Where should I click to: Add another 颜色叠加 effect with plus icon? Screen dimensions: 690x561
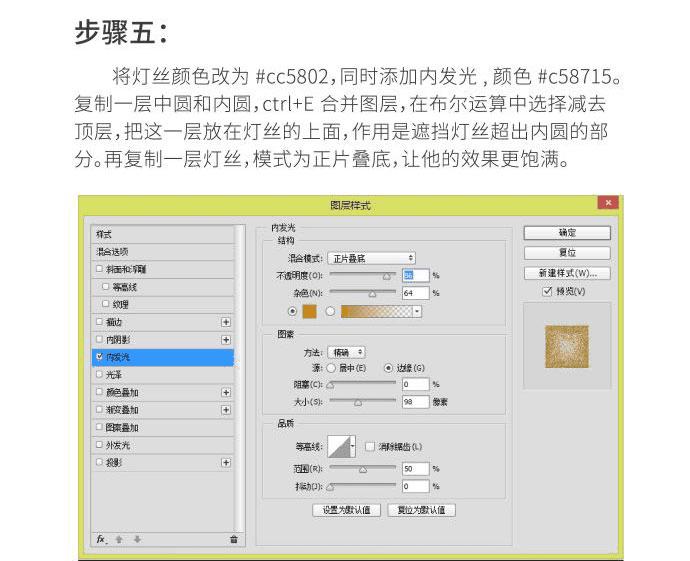click(226, 392)
